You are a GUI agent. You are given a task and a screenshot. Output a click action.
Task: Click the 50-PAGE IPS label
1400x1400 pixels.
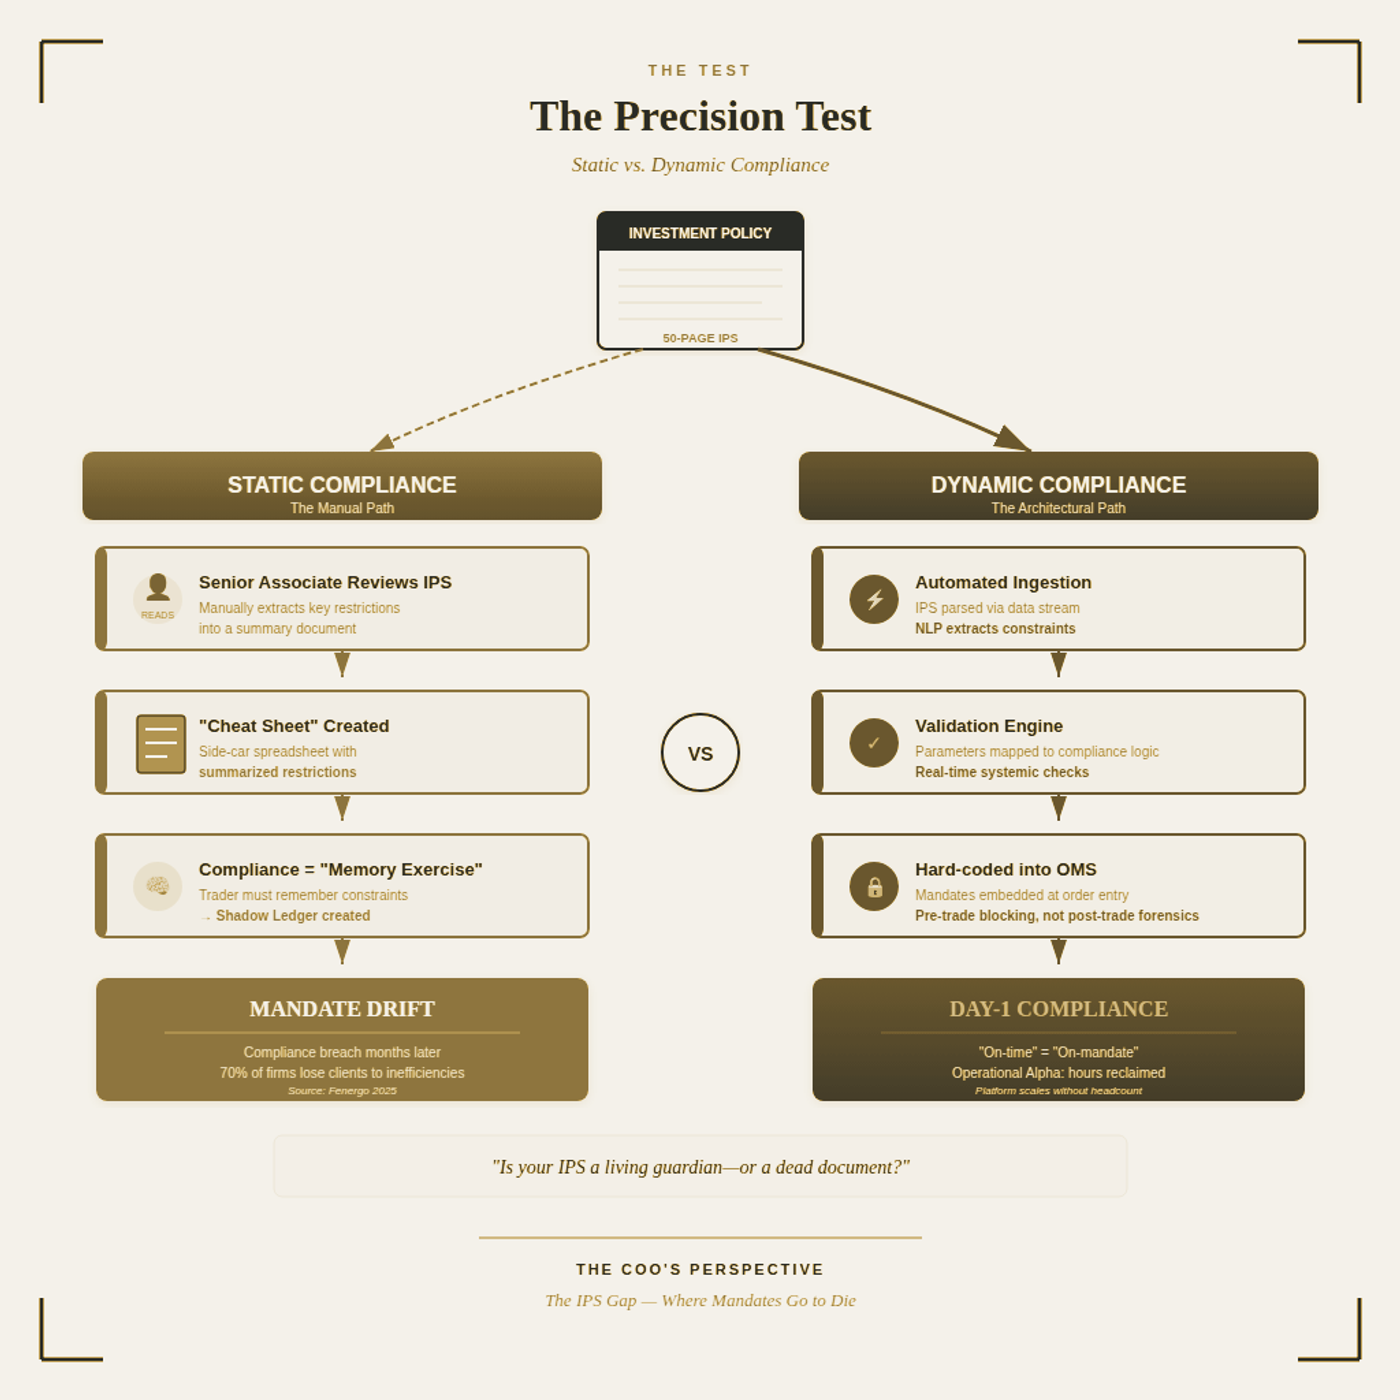pos(700,338)
